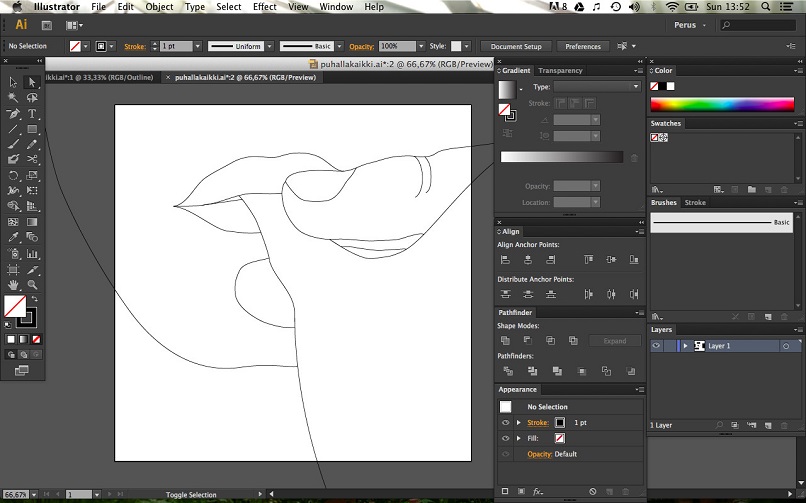Click the Preferences button
The width and height of the screenshot is (806, 503).
point(582,46)
